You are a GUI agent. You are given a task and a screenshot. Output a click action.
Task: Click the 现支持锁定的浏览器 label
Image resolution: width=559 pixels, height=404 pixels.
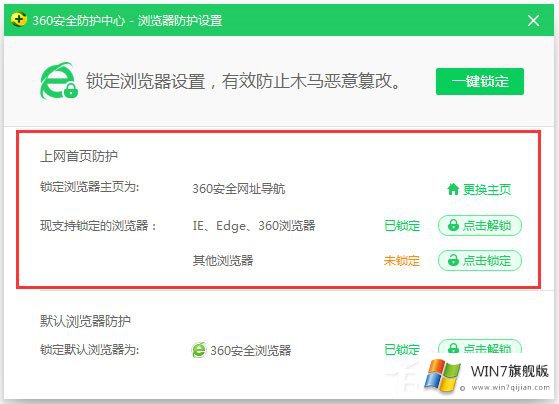[x=98, y=226]
